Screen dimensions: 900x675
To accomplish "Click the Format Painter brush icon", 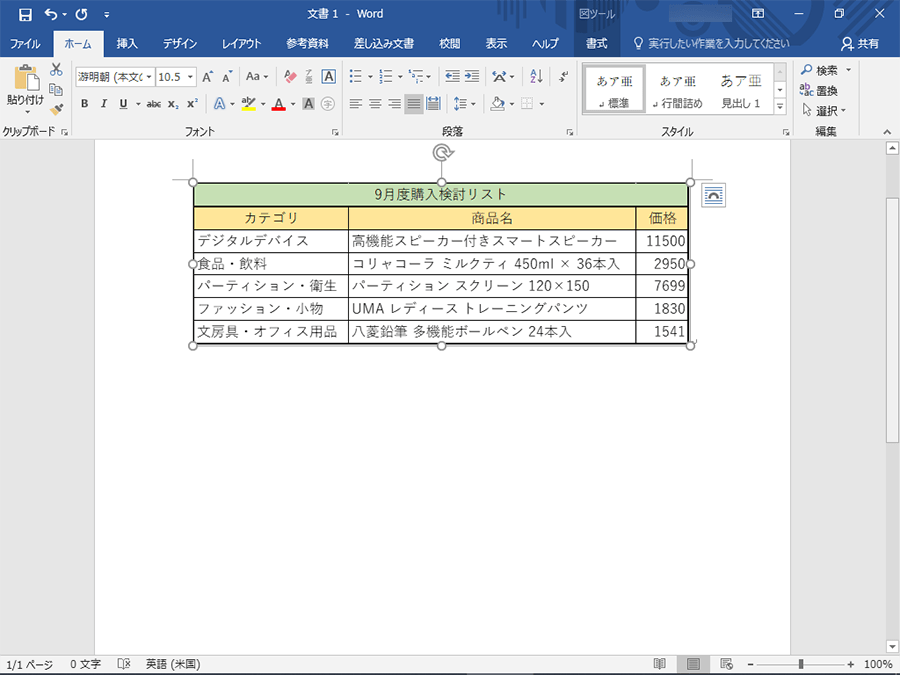I will click(56, 109).
